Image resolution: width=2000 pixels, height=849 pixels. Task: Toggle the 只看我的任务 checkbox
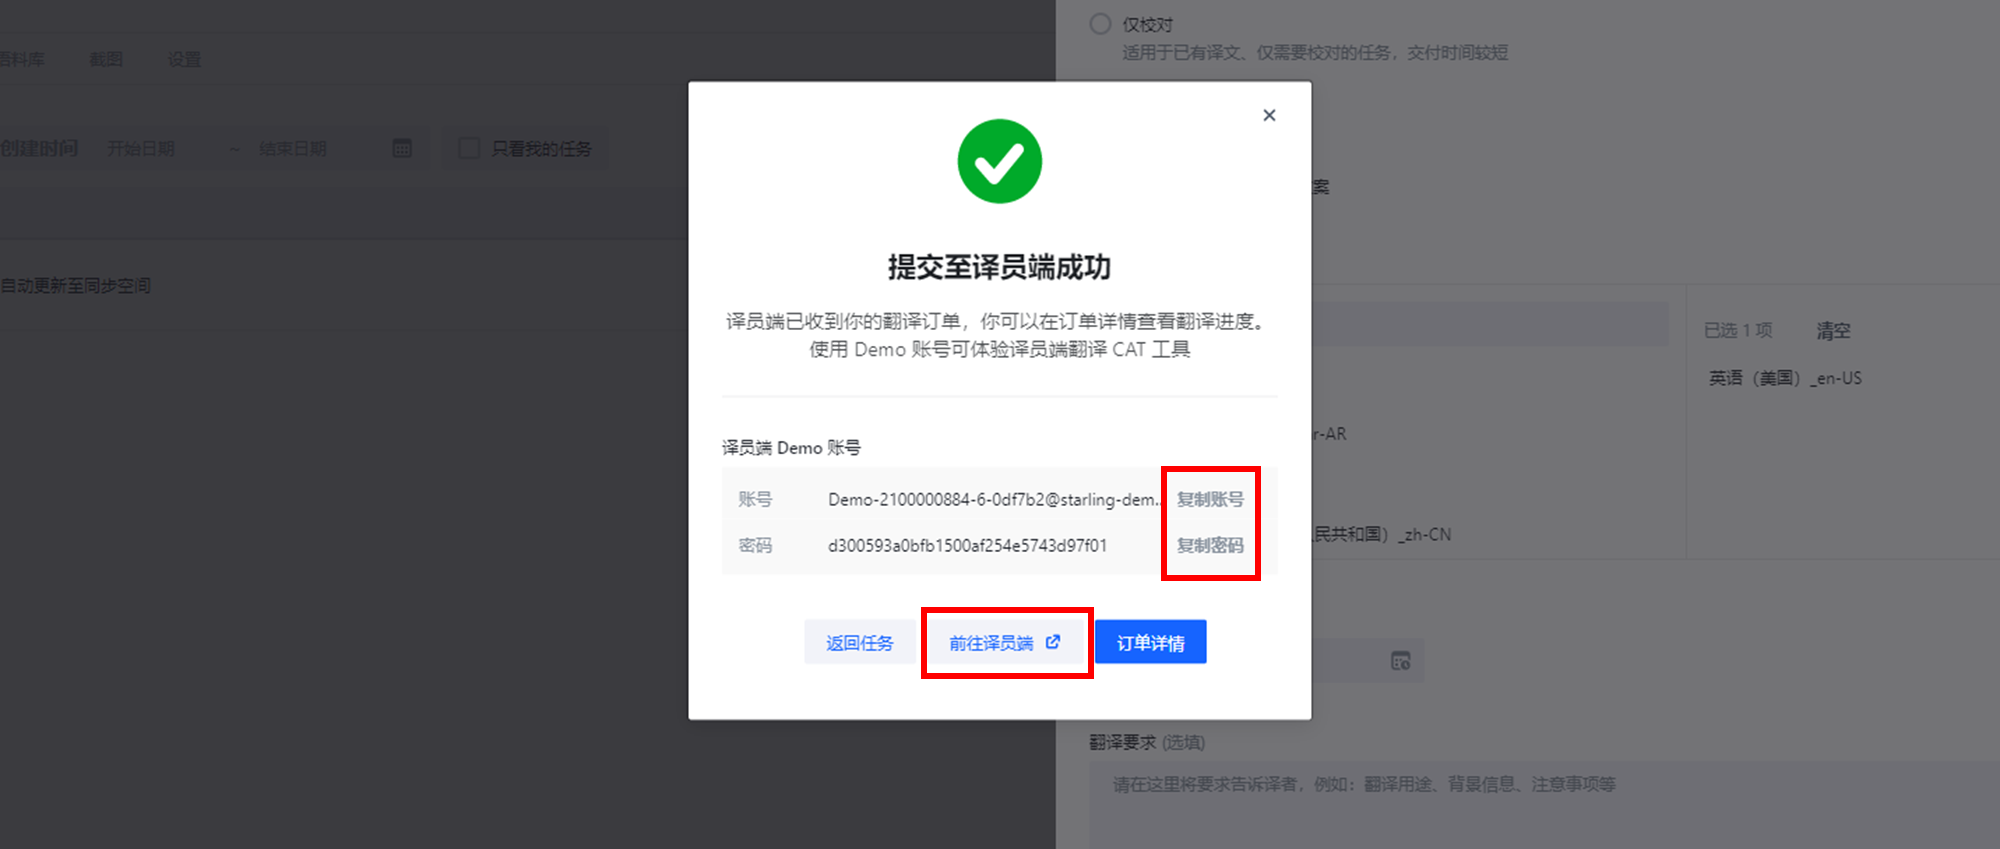pyautogui.click(x=469, y=148)
